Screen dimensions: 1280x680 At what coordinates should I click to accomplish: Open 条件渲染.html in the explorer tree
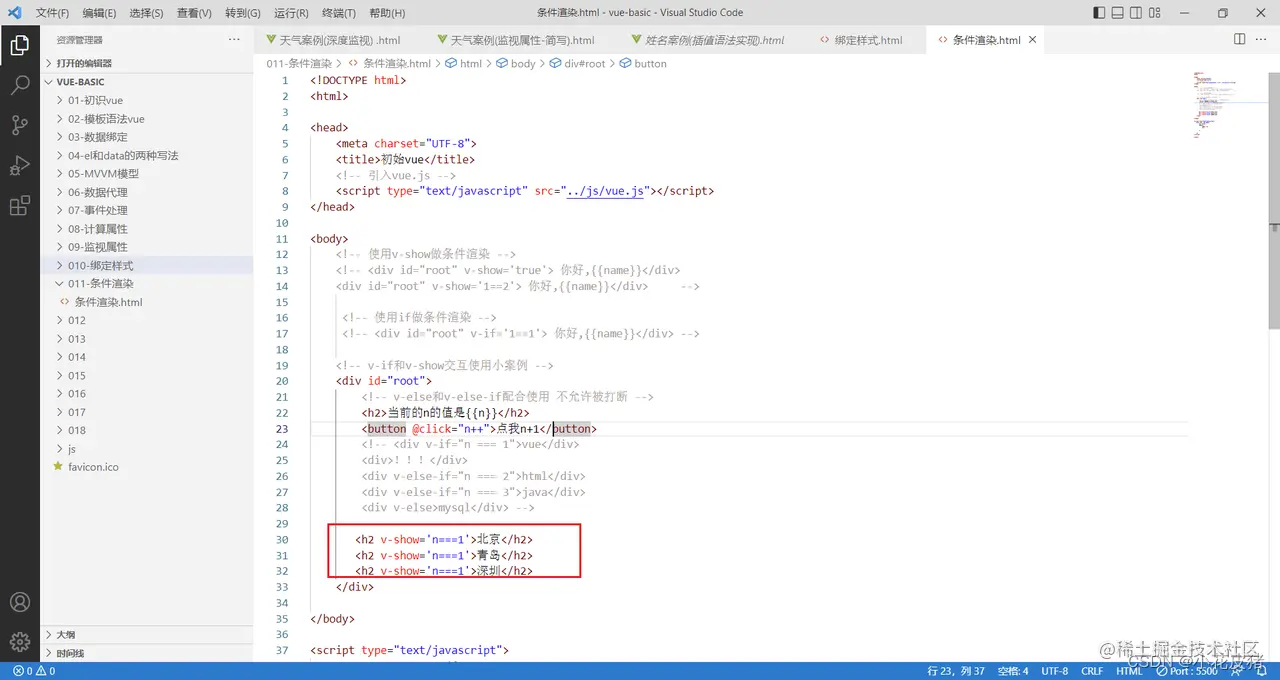tap(108, 302)
